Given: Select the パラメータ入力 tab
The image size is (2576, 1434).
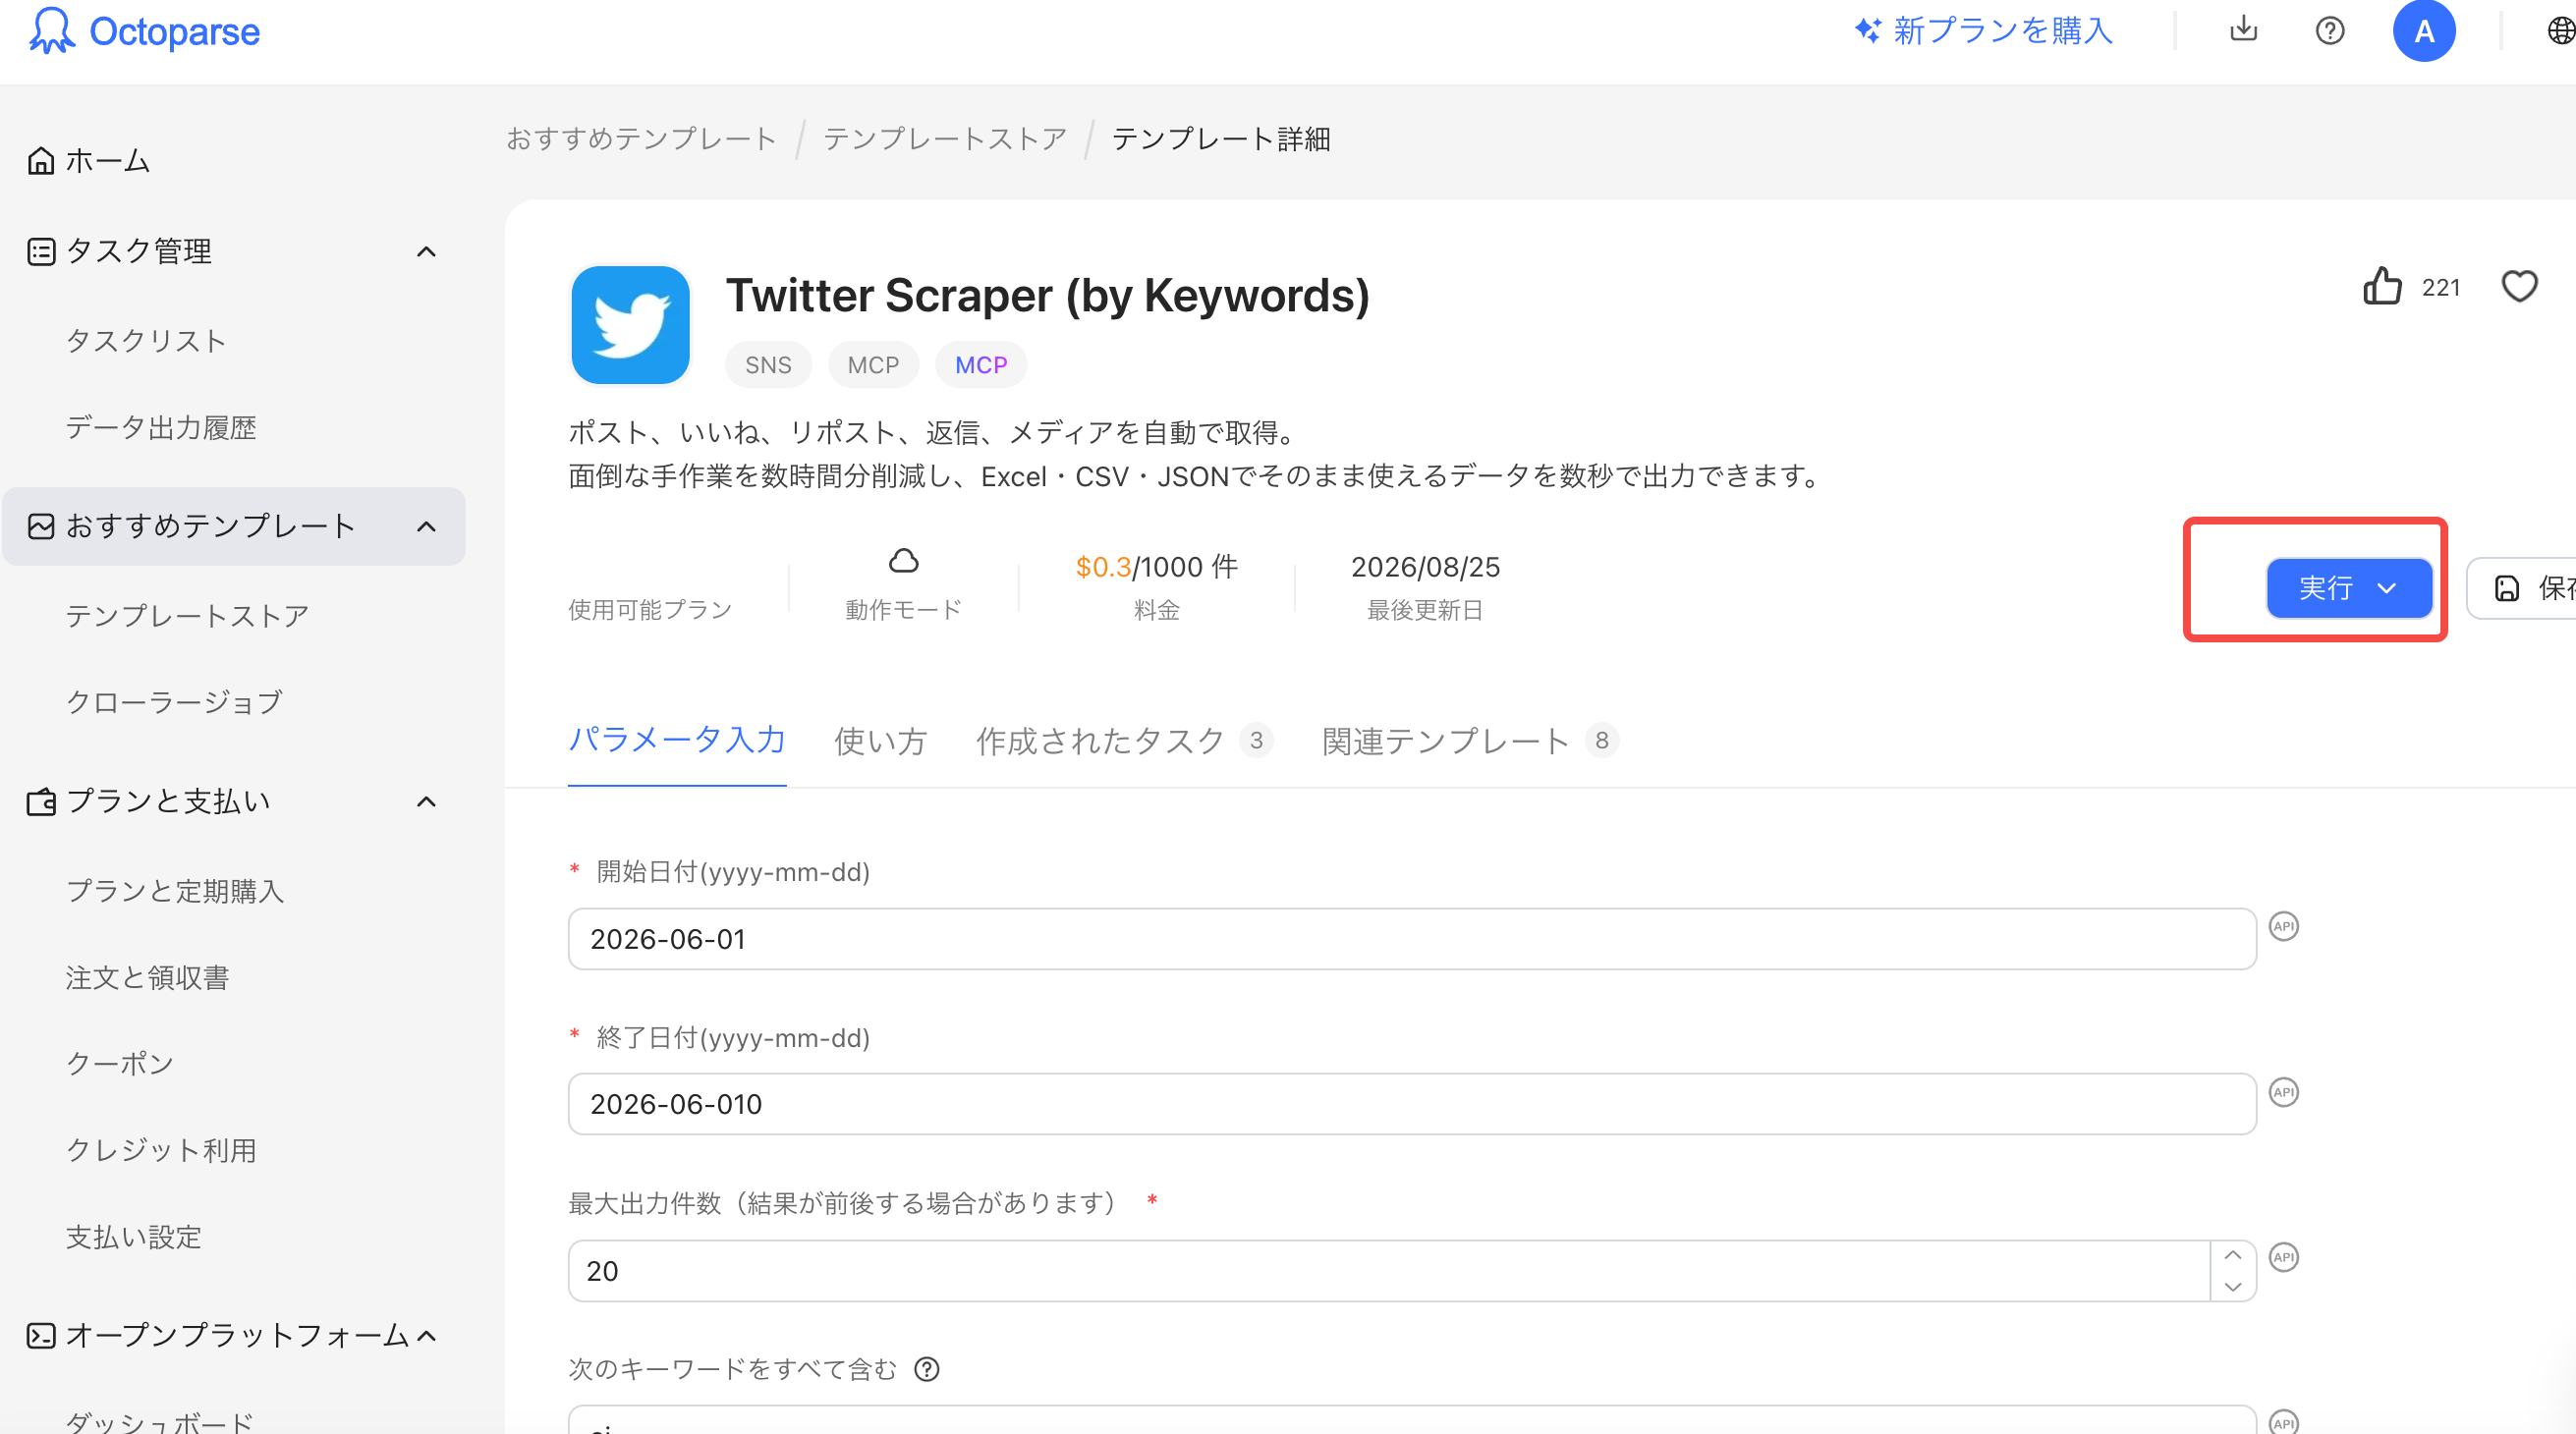Looking at the screenshot, I should pos(677,740).
